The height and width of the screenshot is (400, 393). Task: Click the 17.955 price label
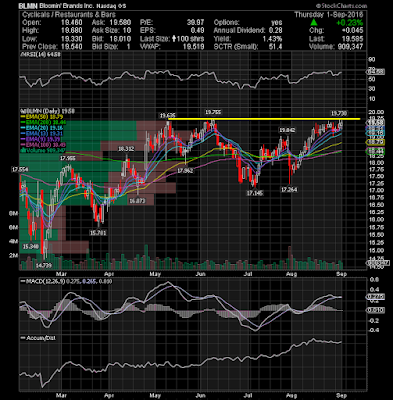coord(68,159)
